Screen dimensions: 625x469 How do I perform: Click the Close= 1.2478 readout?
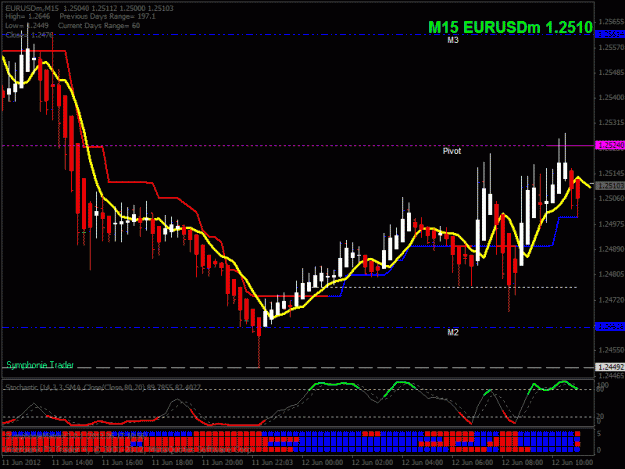[29, 35]
